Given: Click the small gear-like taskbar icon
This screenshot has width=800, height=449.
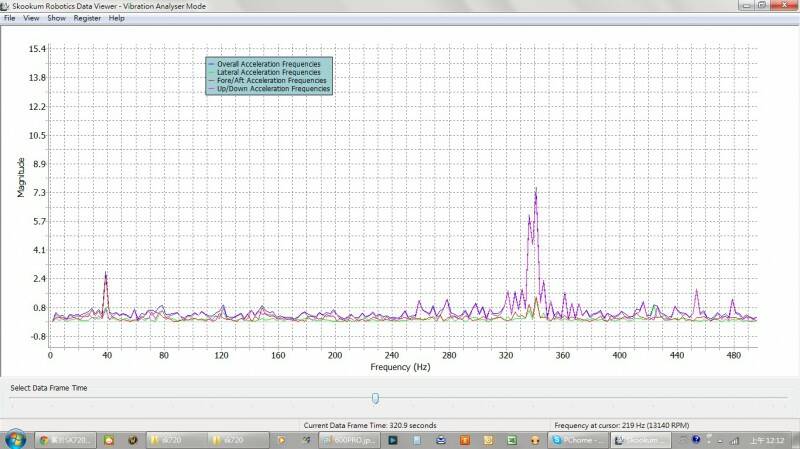Looking at the screenshot, I should click(306, 440).
